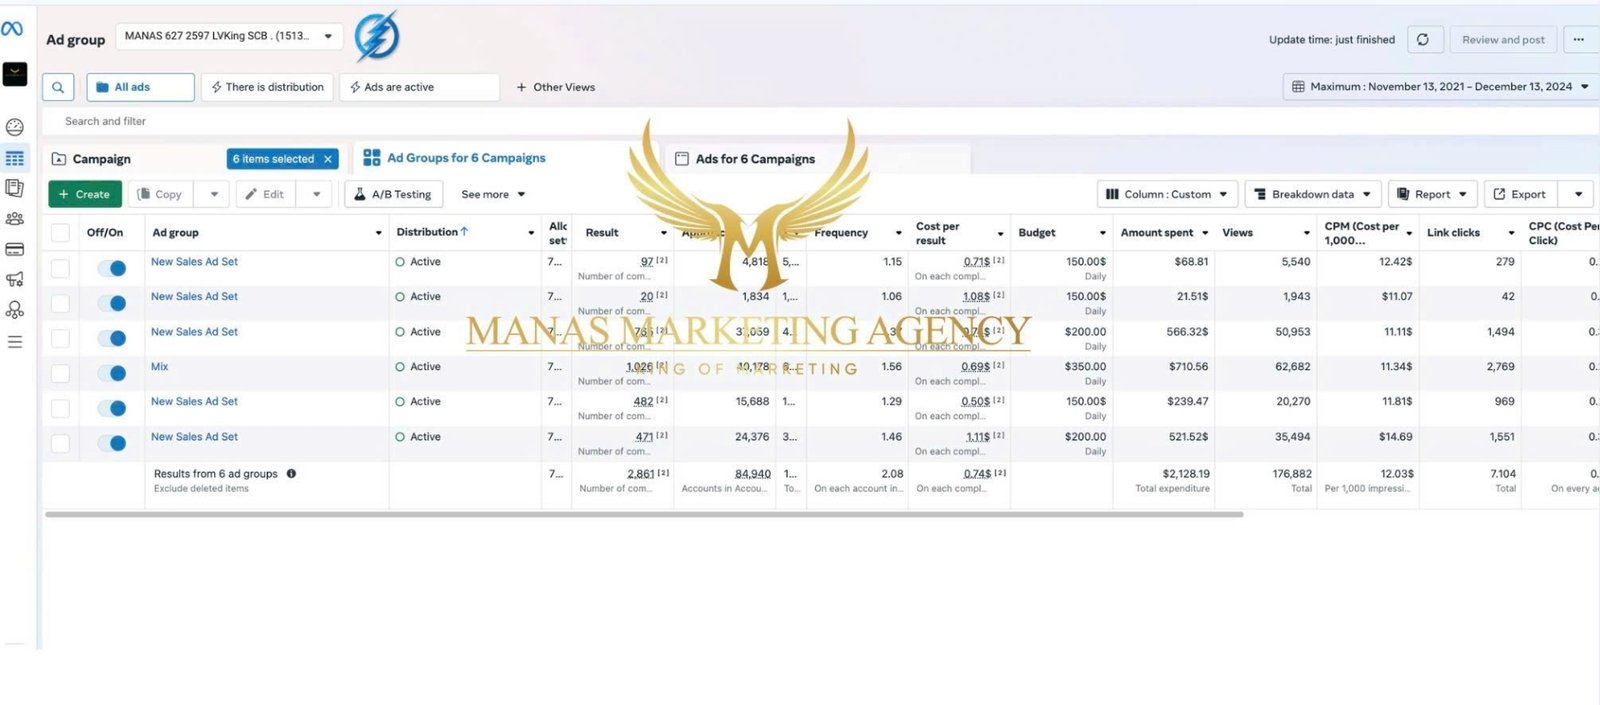Expand the Column: Custom dropdown
Image resolution: width=1600 pixels, height=705 pixels.
coord(1167,194)
